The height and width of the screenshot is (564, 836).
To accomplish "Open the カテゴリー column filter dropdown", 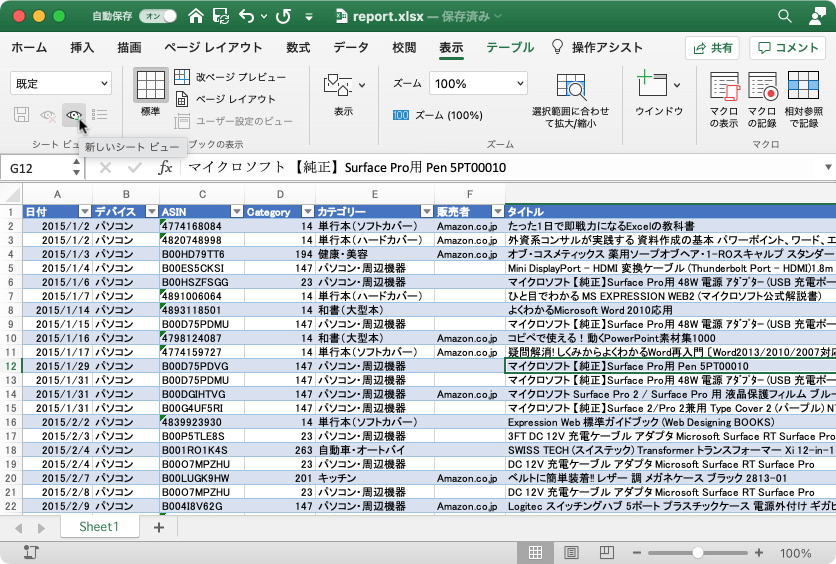I will [x=427, y=212].
